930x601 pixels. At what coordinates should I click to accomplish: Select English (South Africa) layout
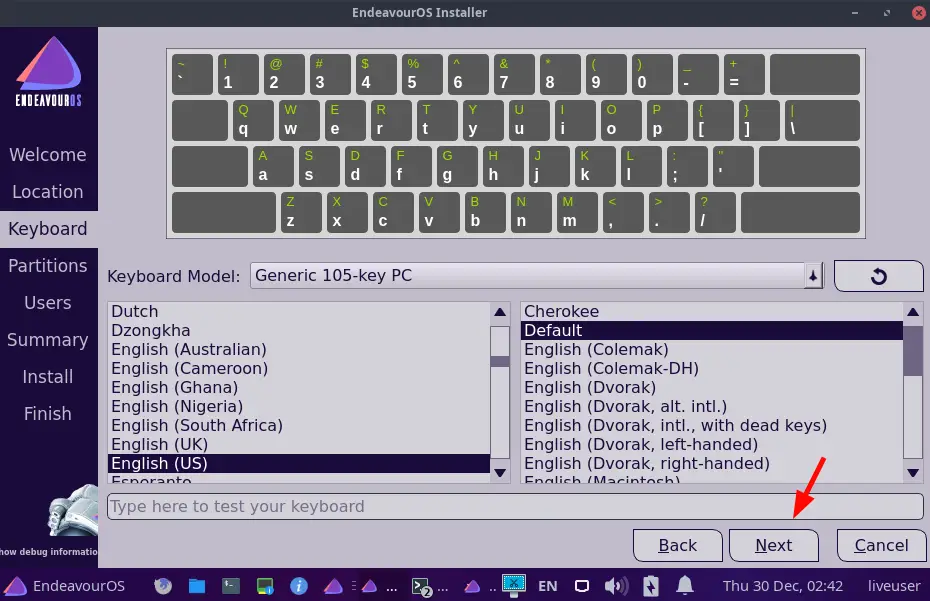click(x=299, y=425)
